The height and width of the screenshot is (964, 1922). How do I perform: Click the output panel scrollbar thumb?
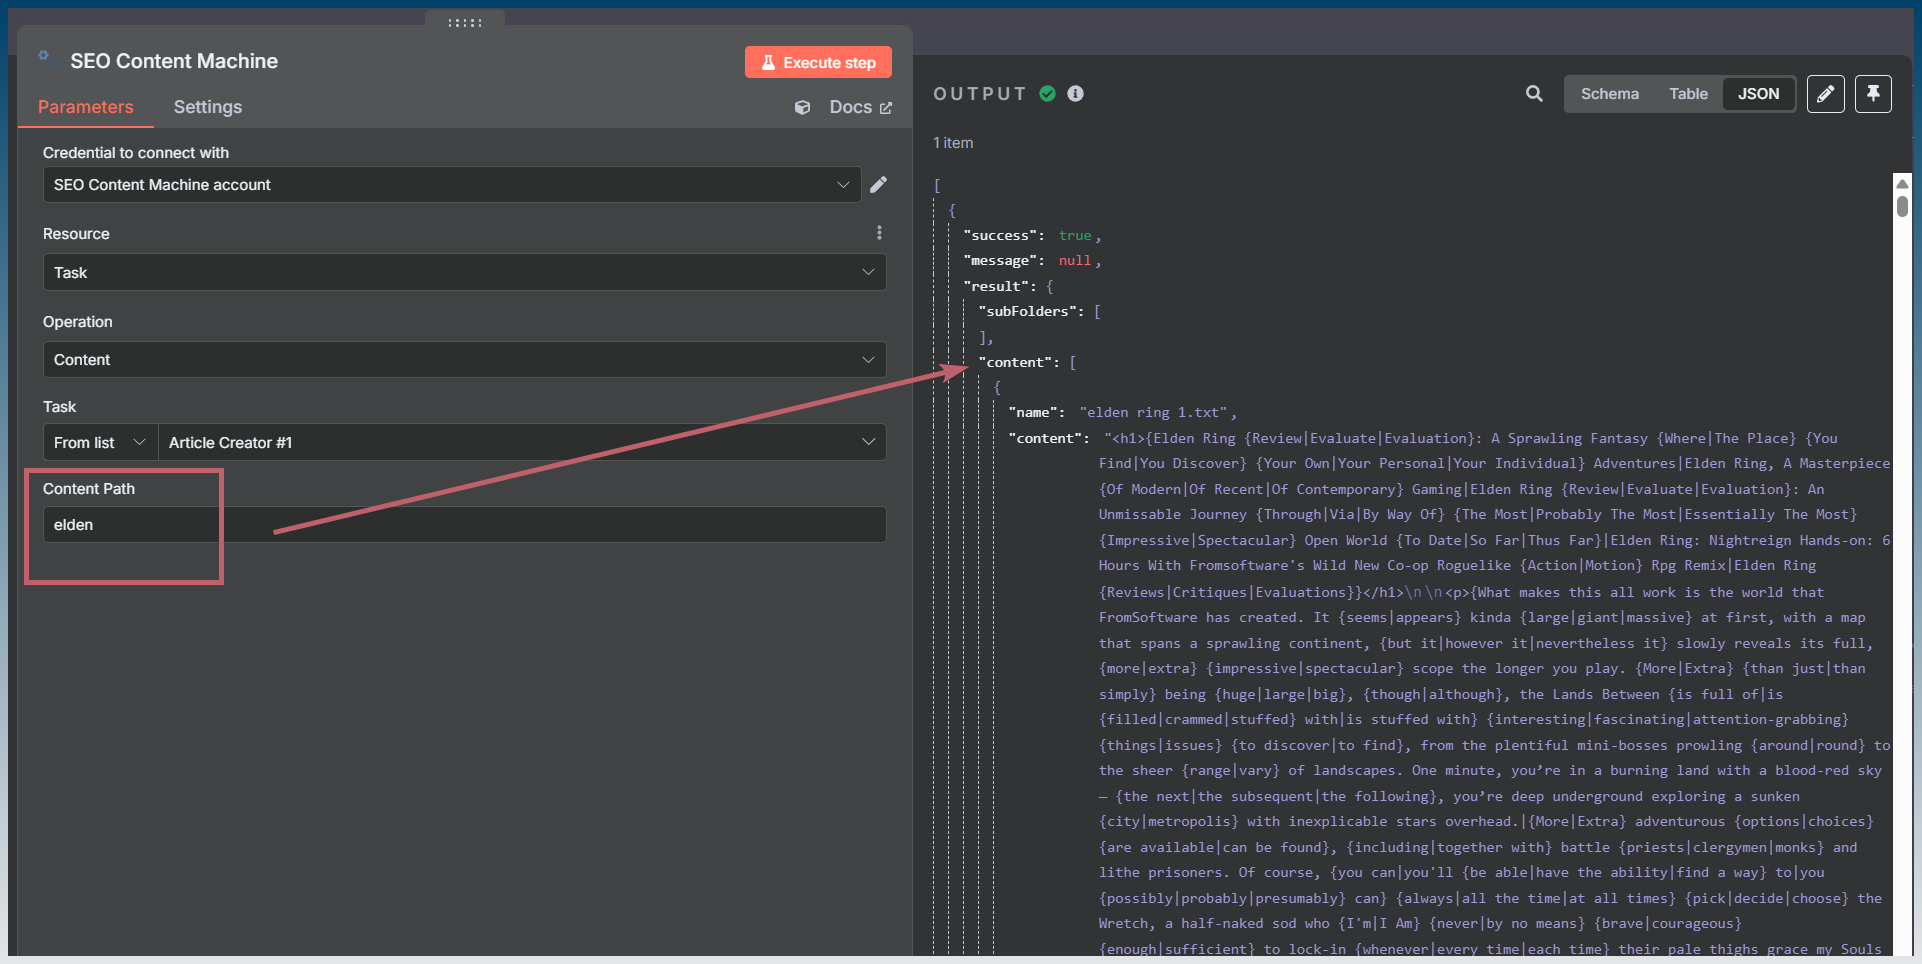pyautogui.click(x=1902, y=206)
